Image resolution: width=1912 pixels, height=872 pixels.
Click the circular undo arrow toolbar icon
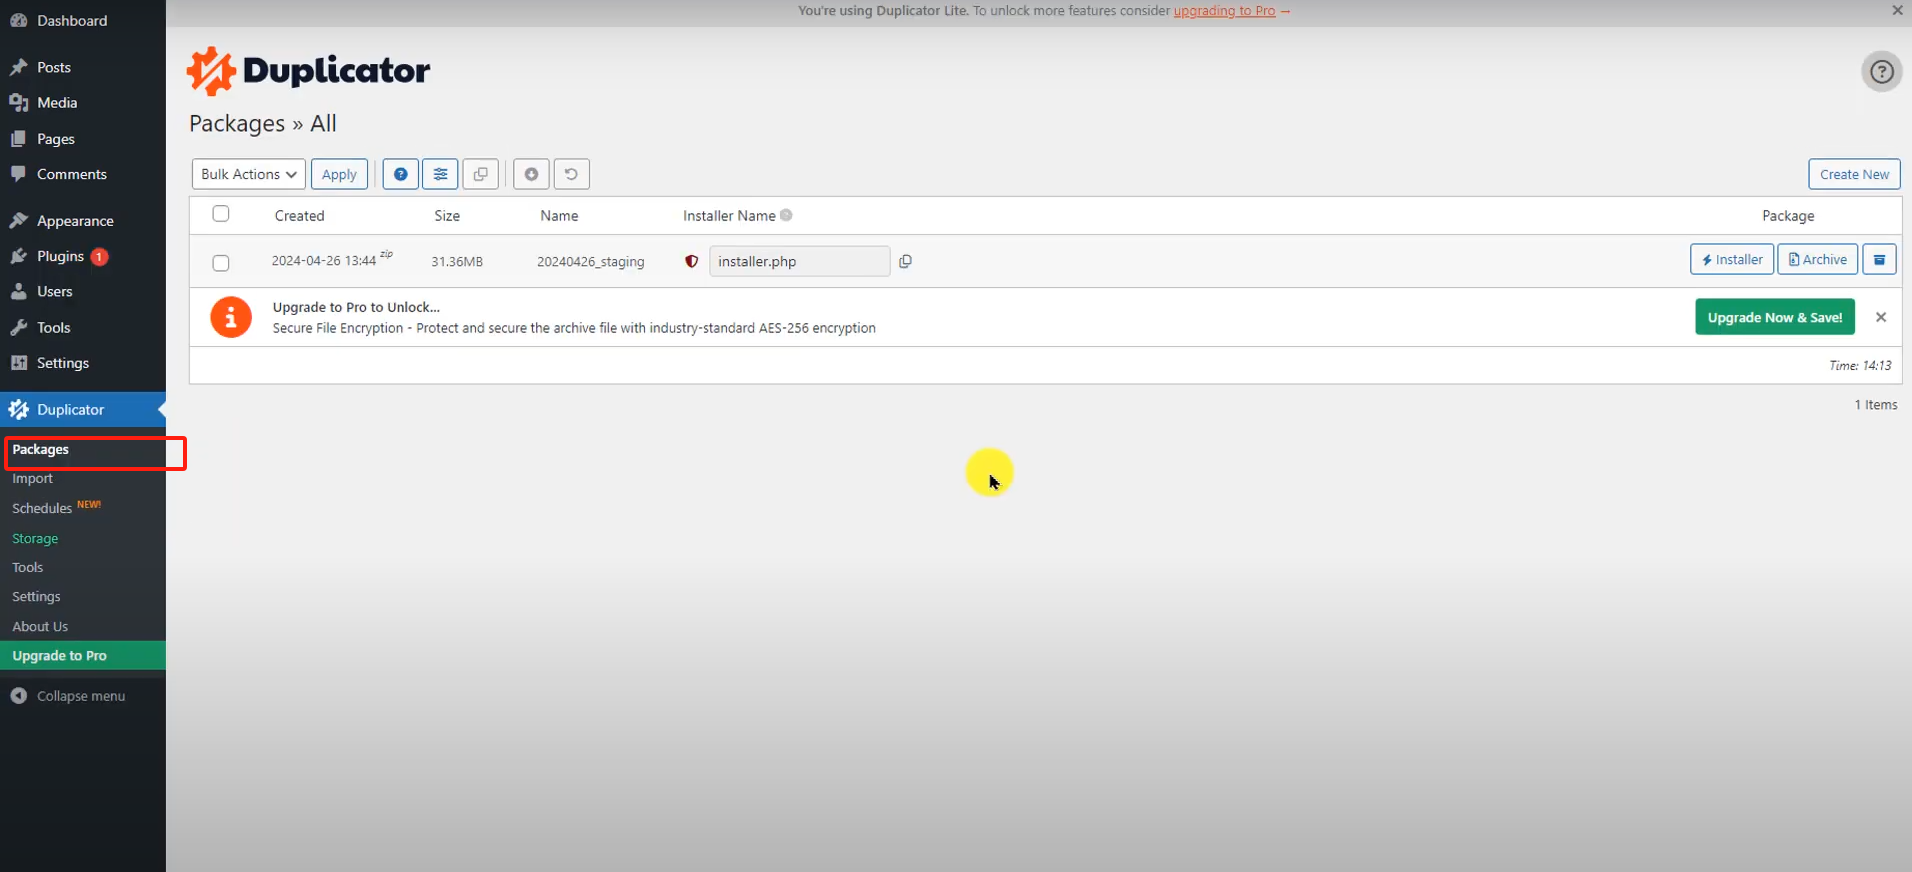tap(571, 174)
